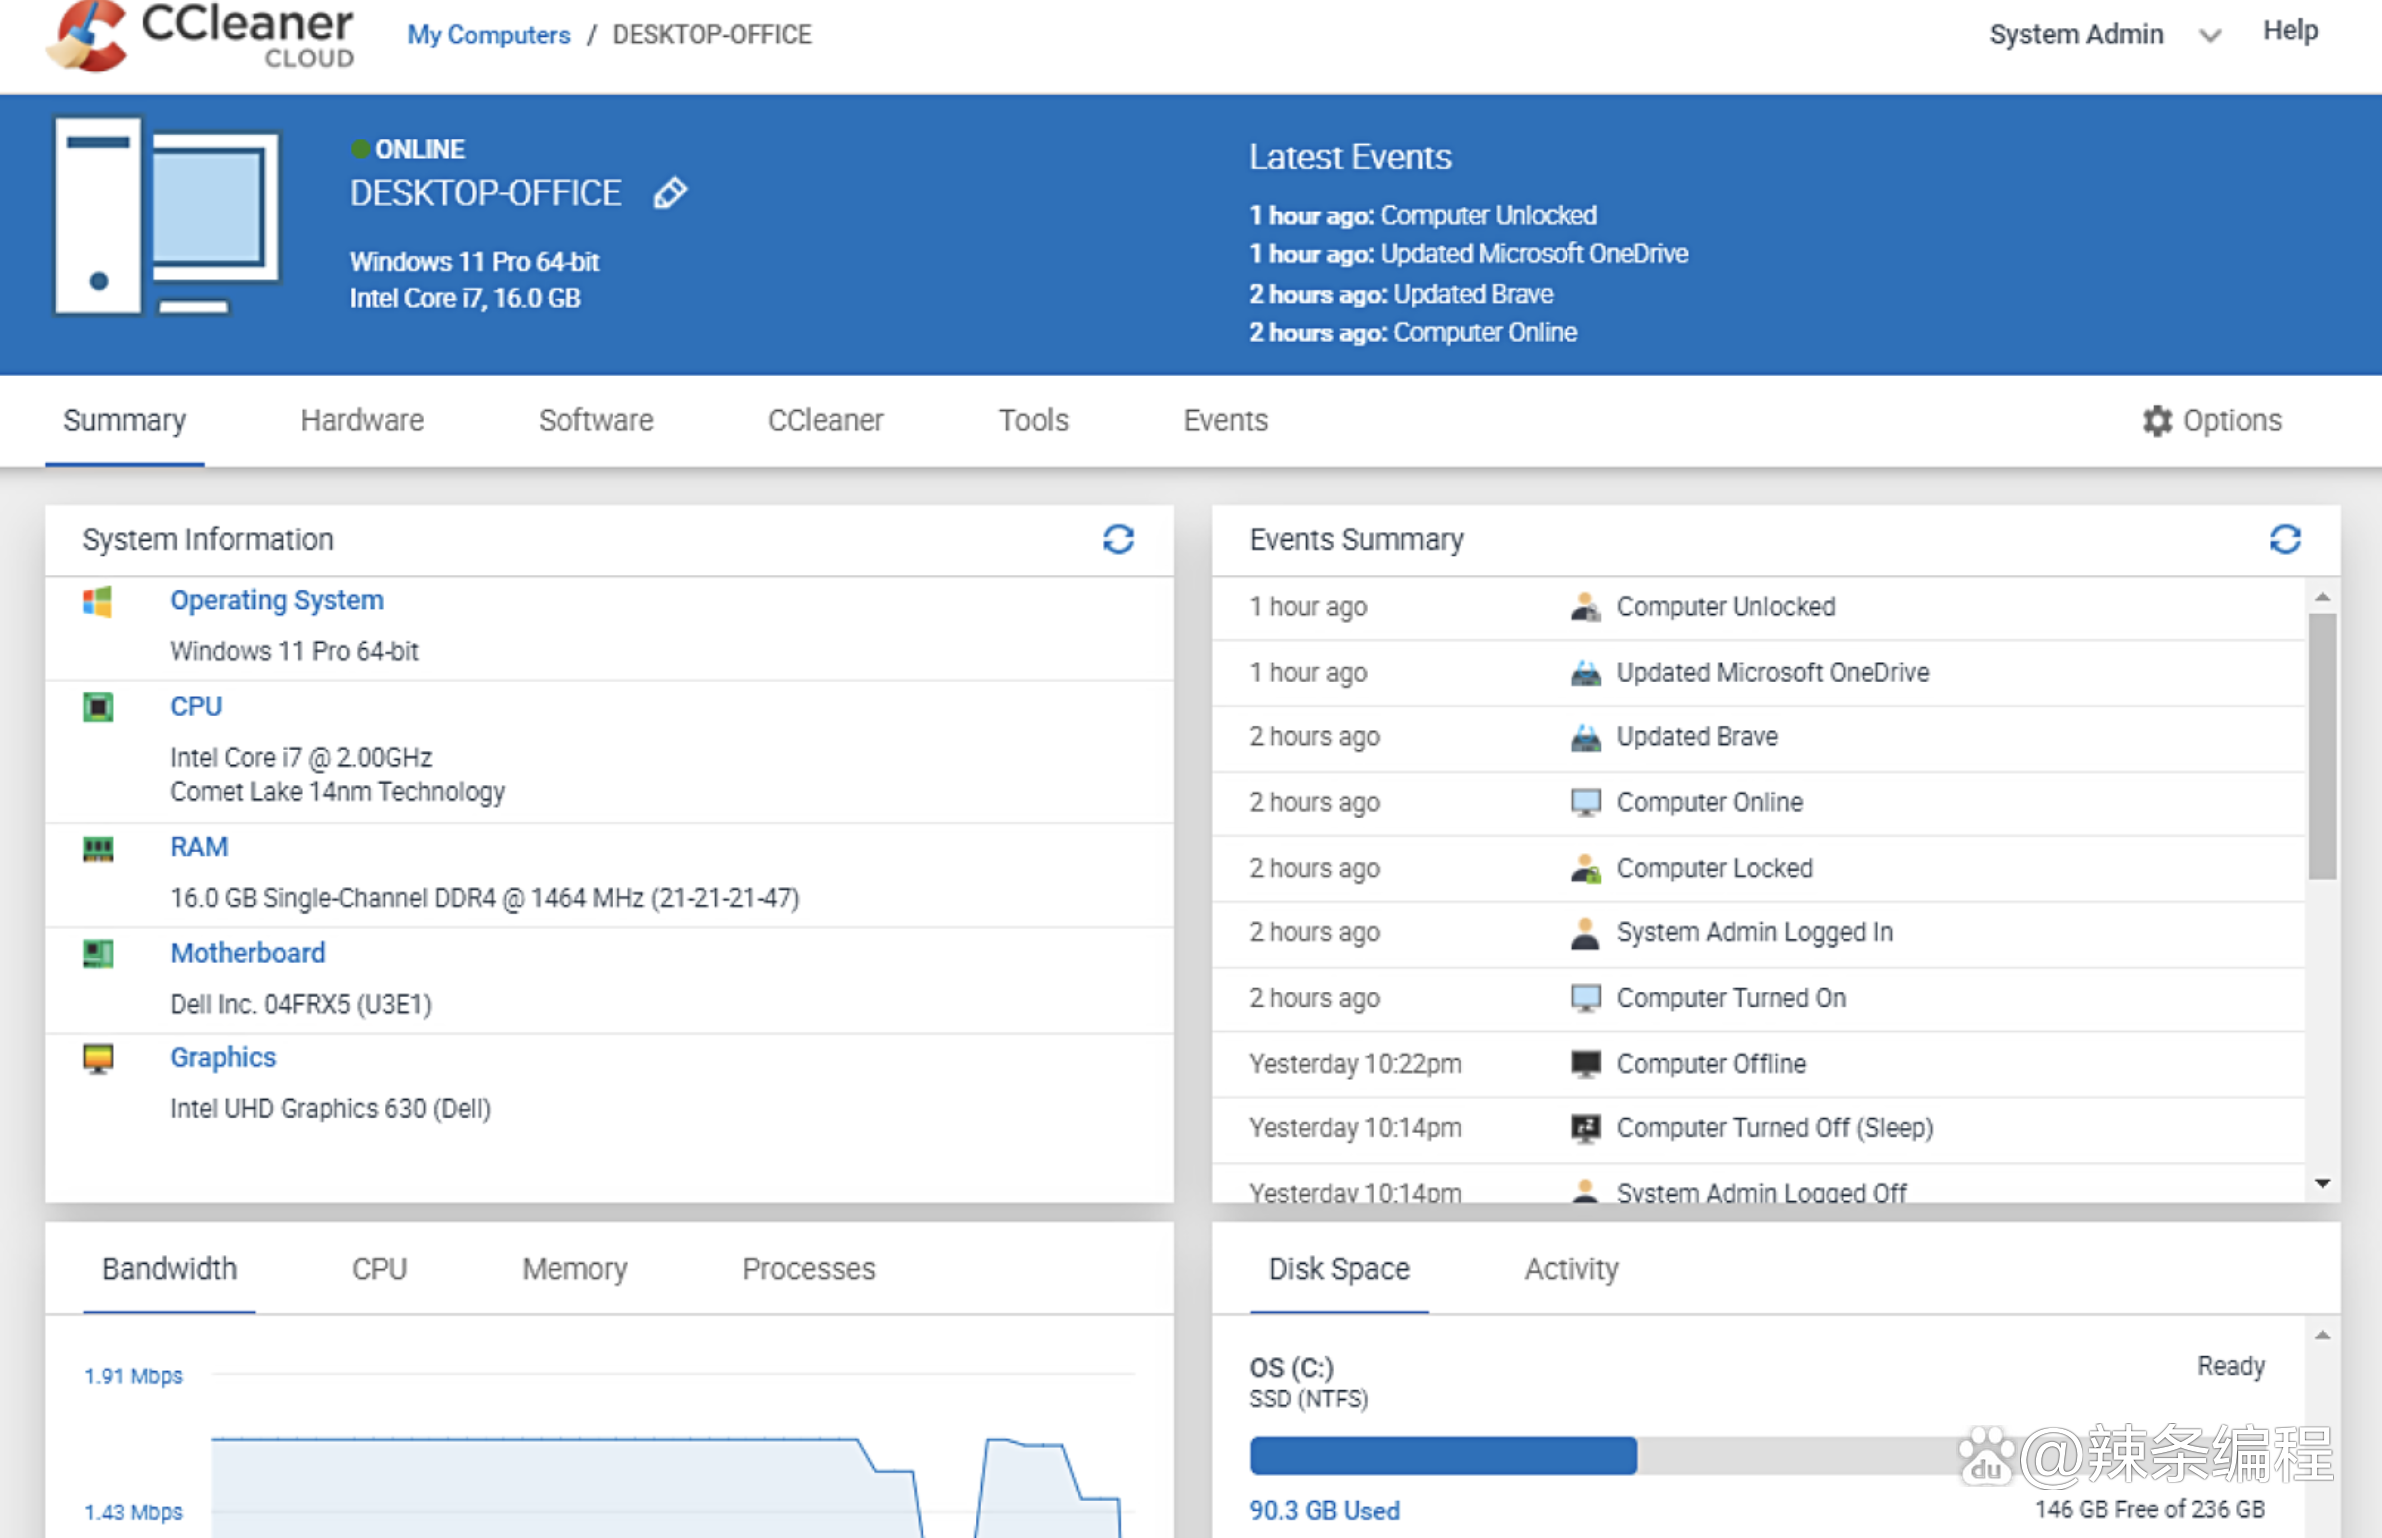Expand the System Admin account dropdown
Image resolution: width=2382 pixels, height=1538 pixels.
coord(2209,36)
